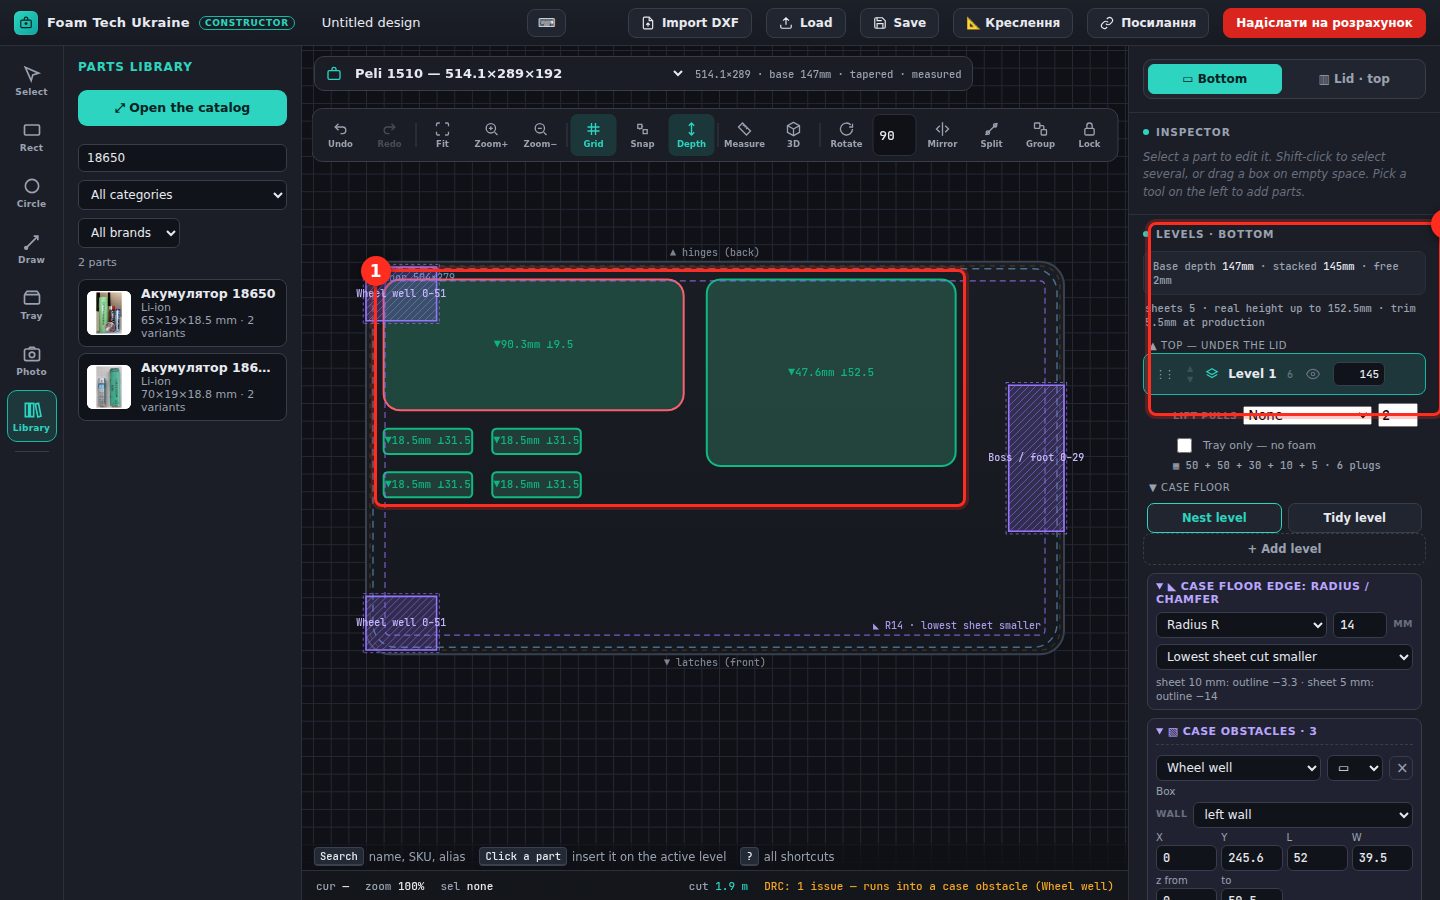Click the Import DXF button
The height and width of the screenshot is (900, 1440).
pos(691,23)
